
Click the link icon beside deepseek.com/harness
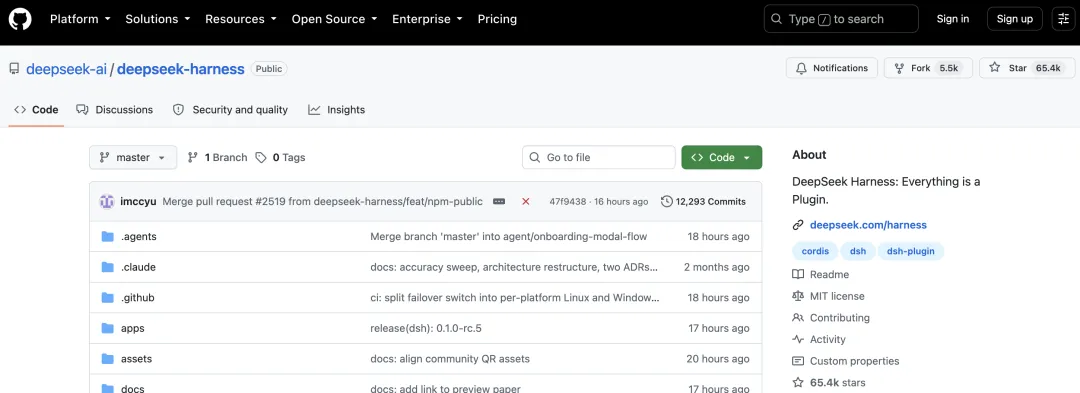[x=798, y=225]
